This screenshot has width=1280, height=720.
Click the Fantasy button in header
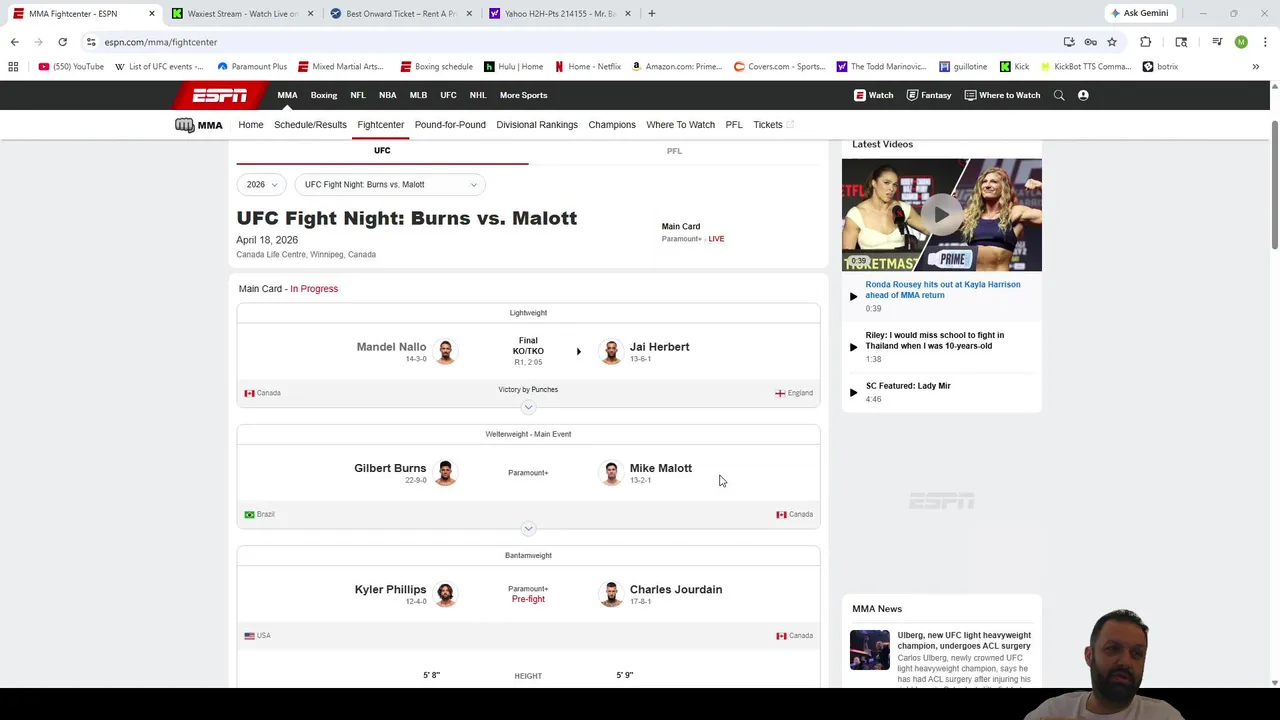929,95
